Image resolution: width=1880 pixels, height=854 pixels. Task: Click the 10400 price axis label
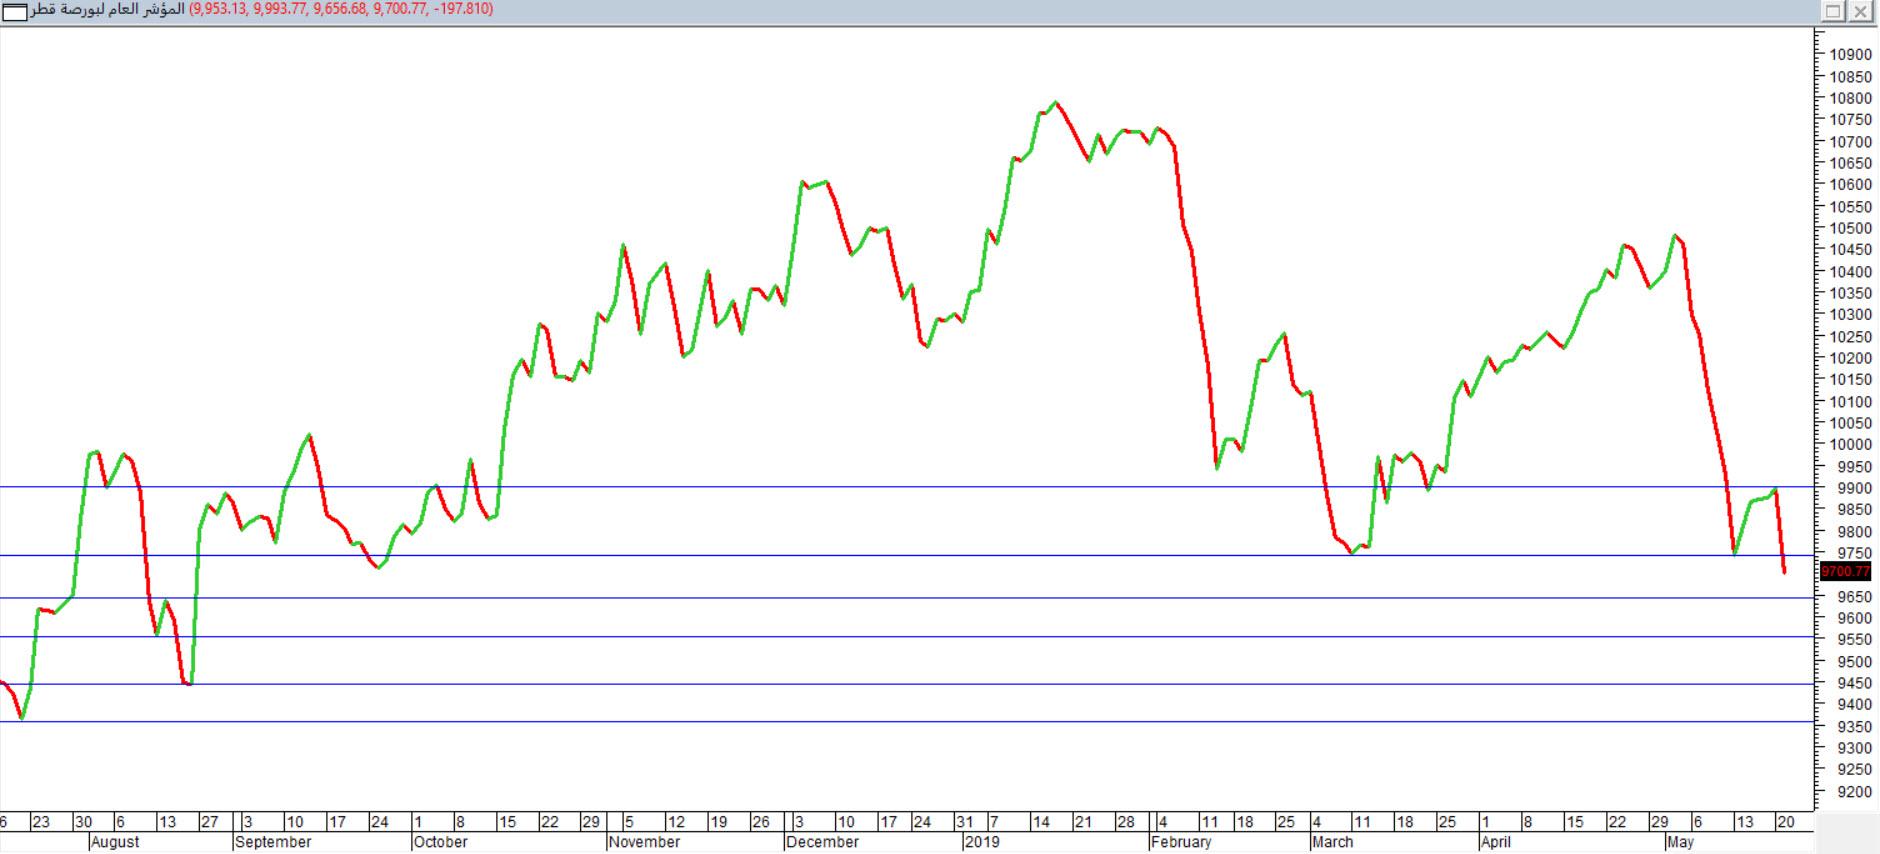1850,272
